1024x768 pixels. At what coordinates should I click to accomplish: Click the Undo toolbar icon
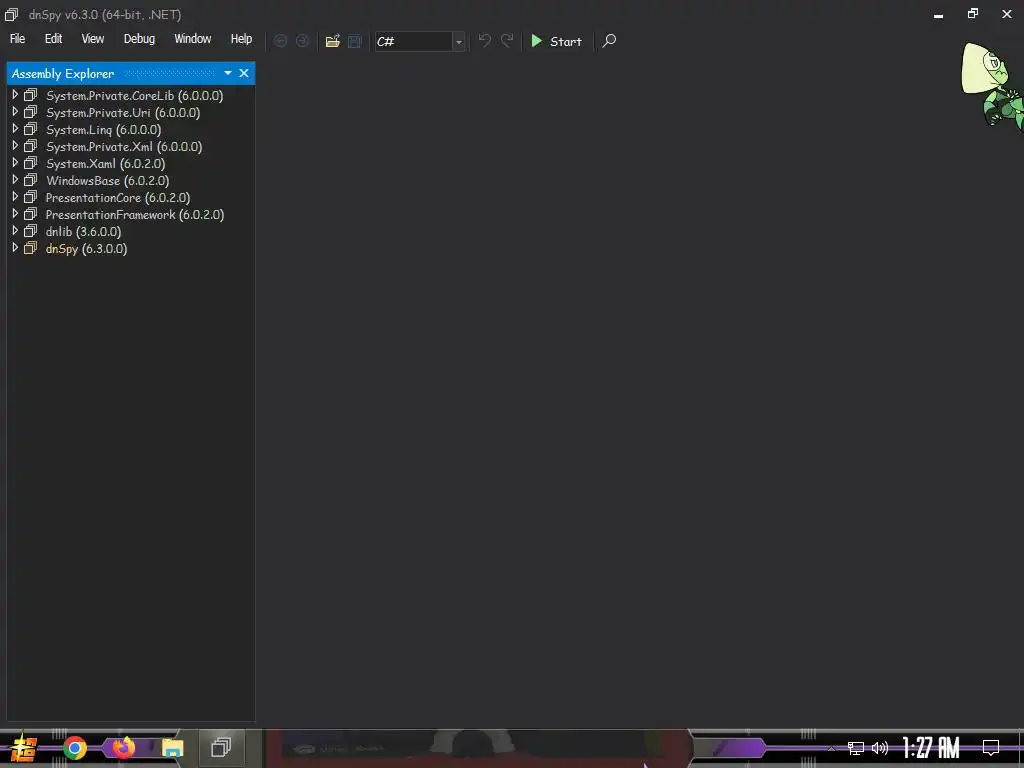click(485, 40)
